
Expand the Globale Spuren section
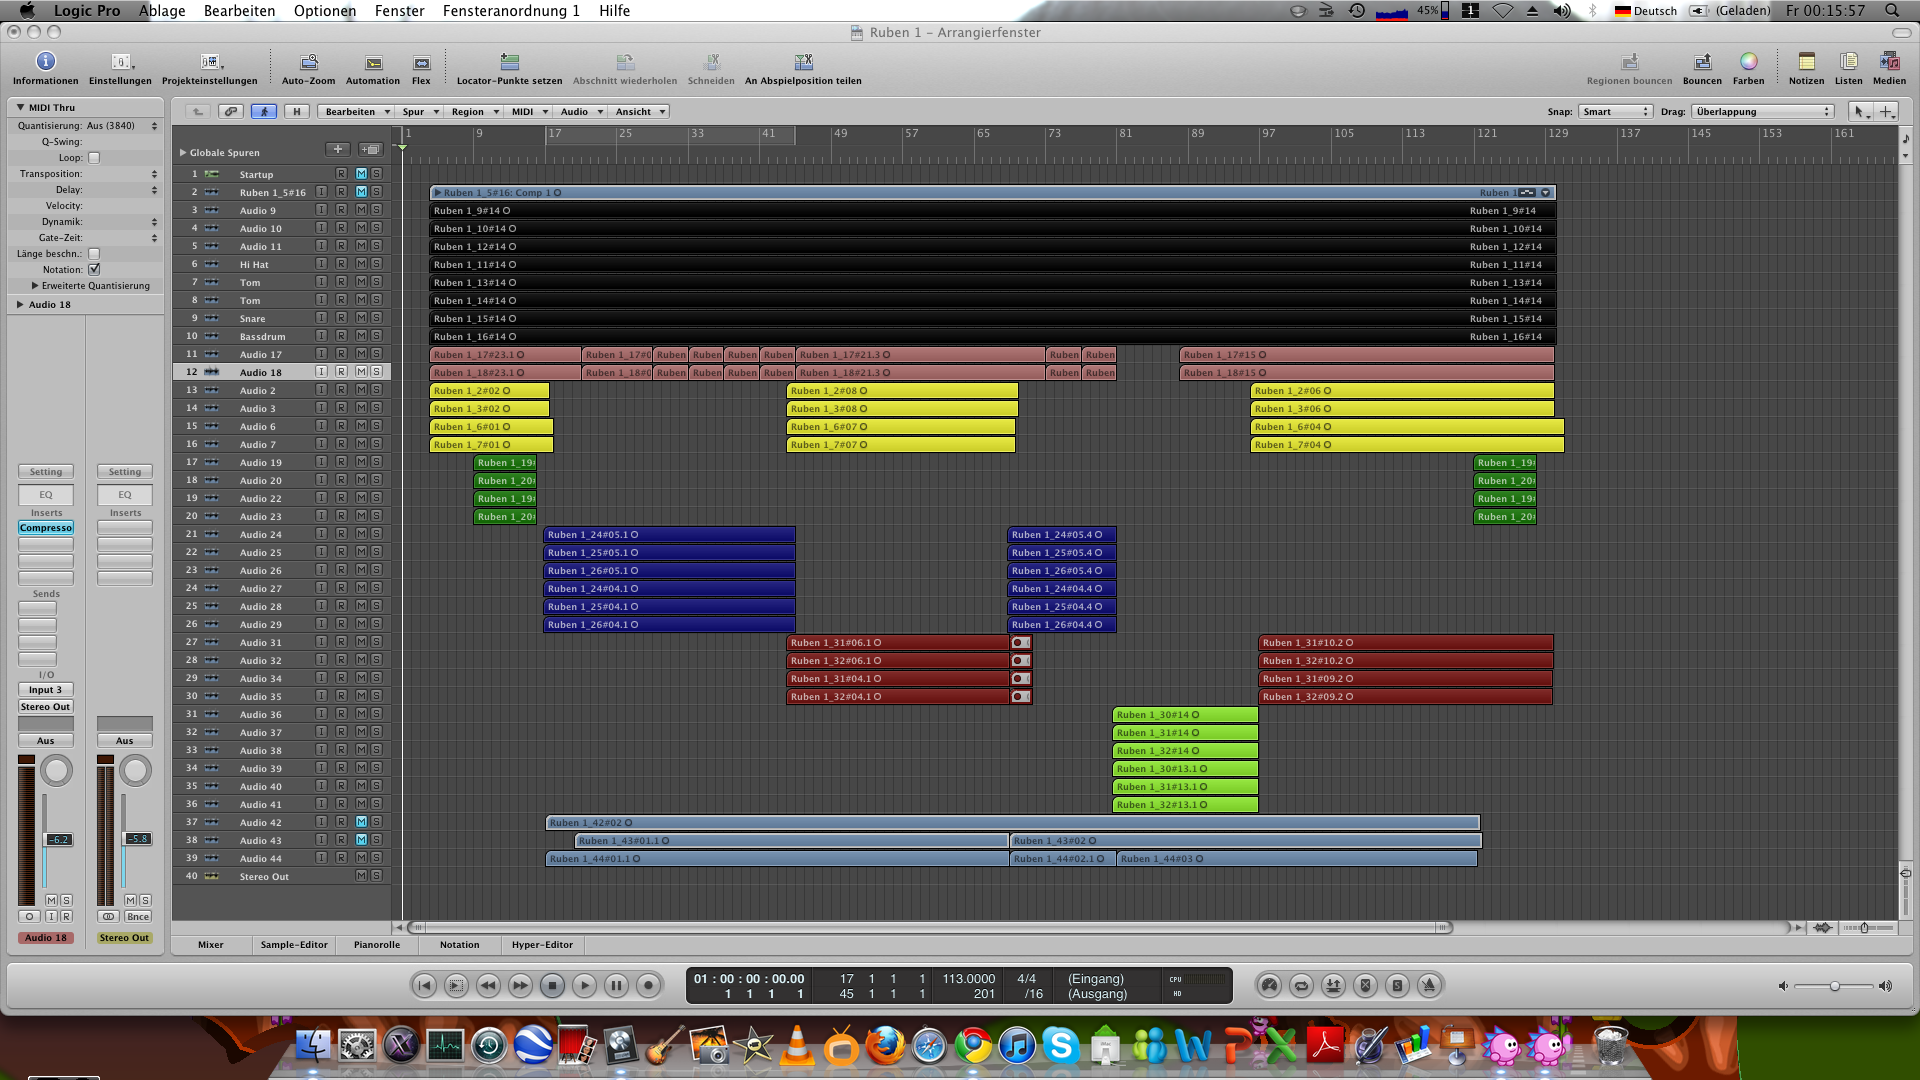click(183, 153)
